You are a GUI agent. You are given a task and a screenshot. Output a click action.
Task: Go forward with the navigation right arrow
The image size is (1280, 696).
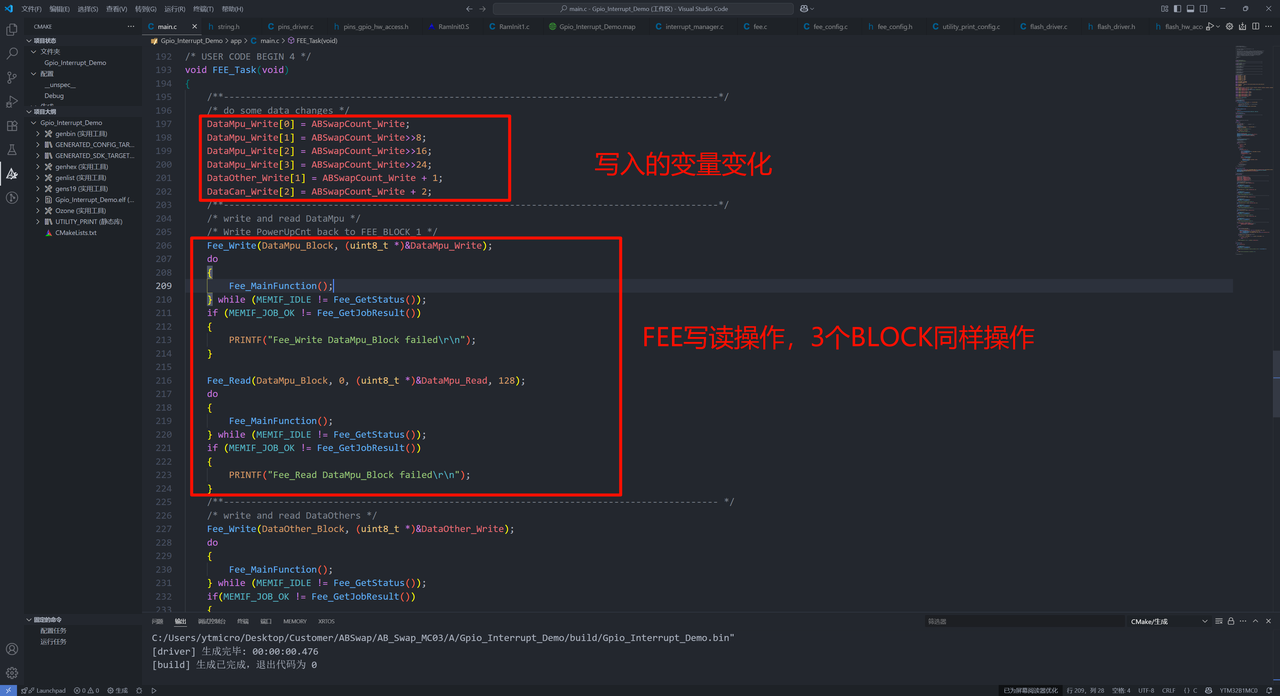483,8
